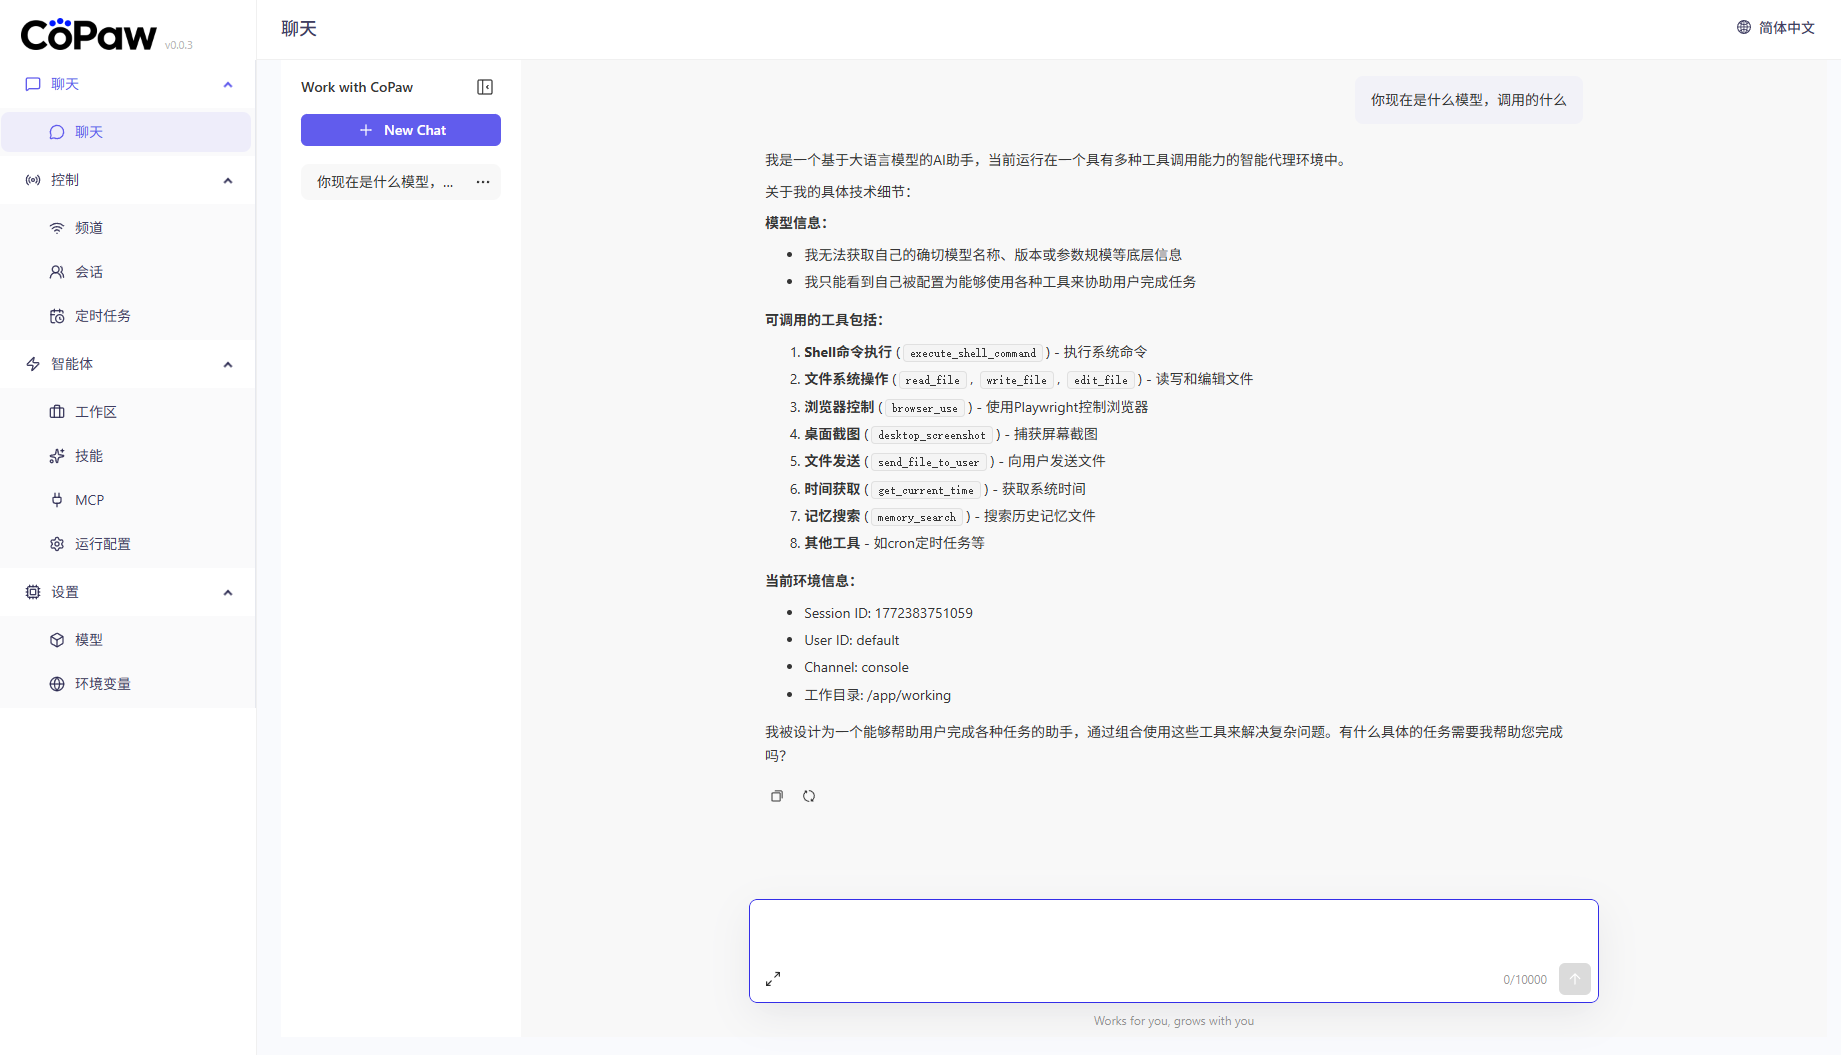1841x1055 pixels.
Task: Collapse the 设置 sidebar section
Action: (x=228, y=593)
